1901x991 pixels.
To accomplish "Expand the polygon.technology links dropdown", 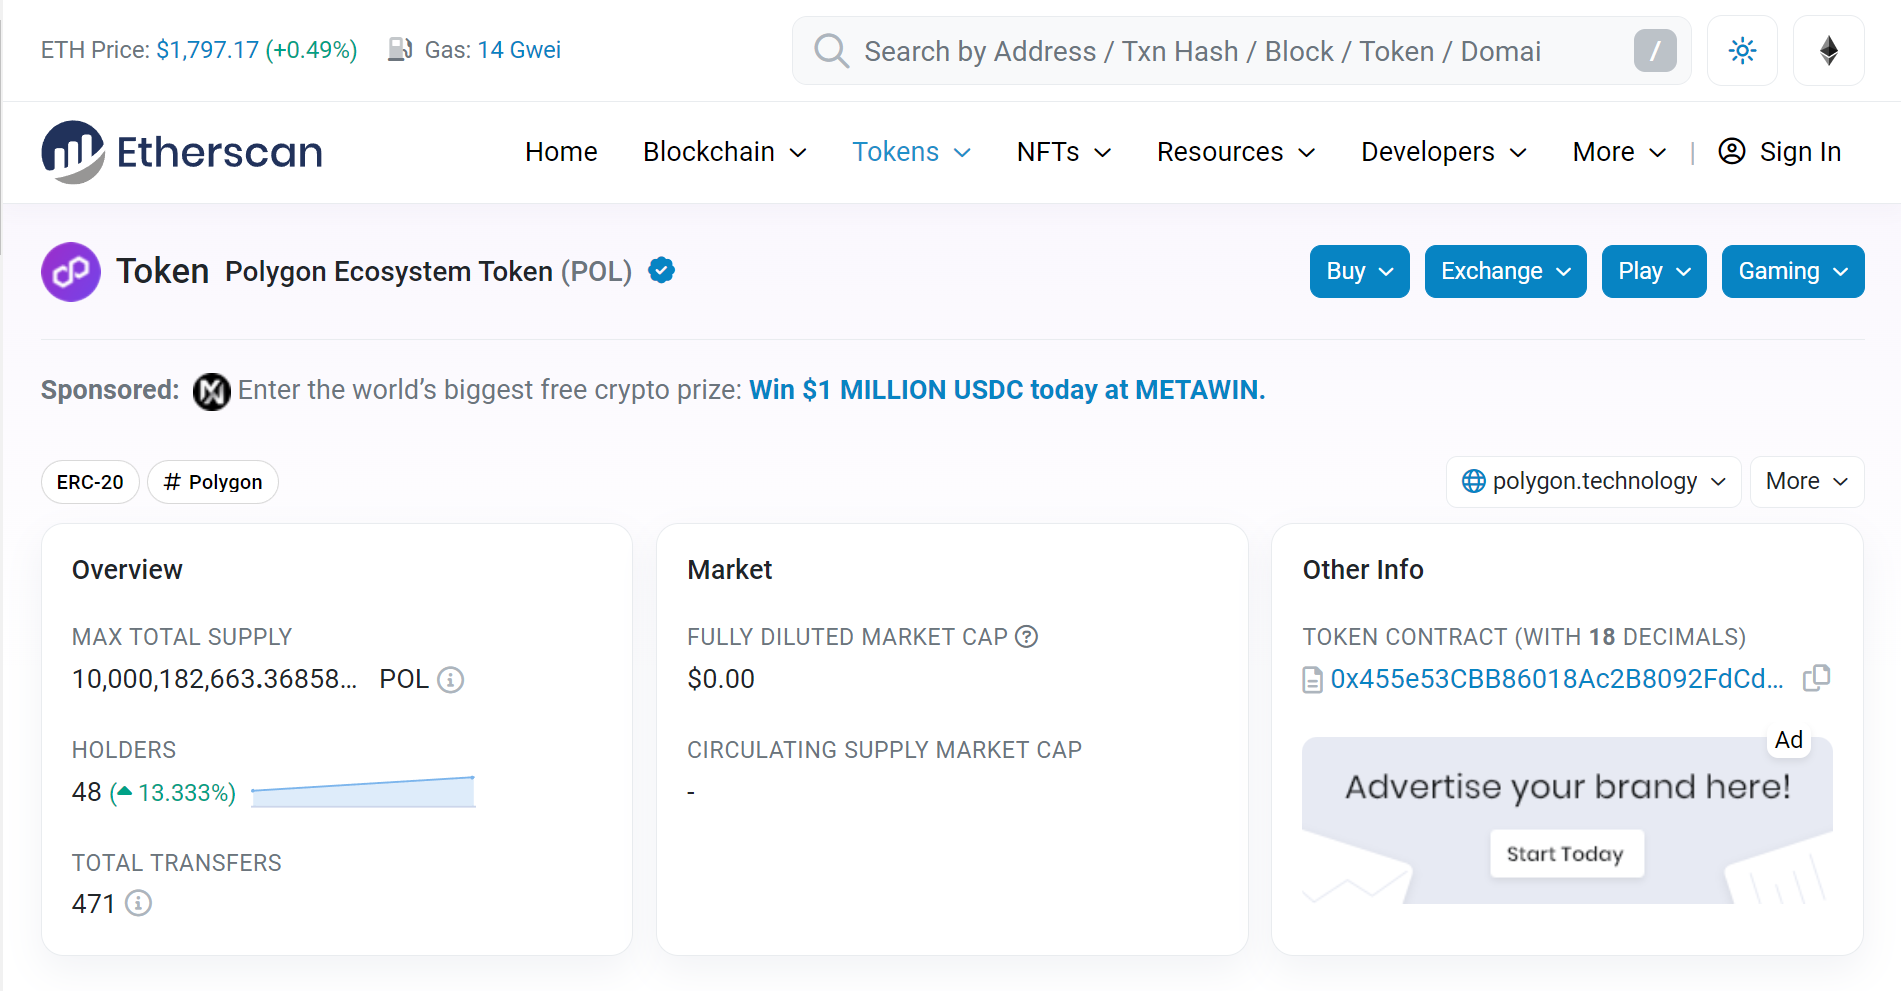I will (1594, 482).
